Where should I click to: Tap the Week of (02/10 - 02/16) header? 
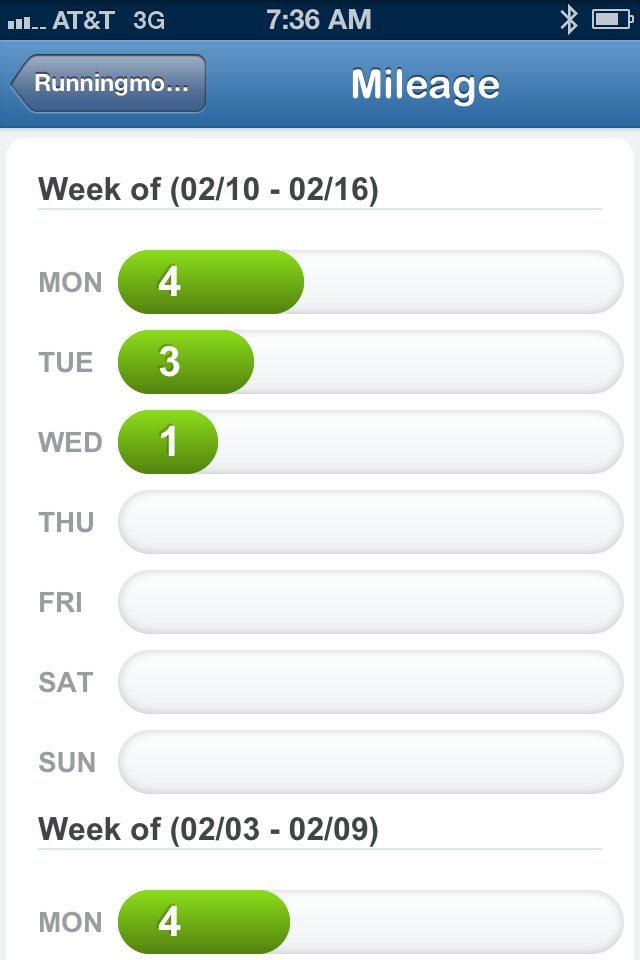point(208,189)
